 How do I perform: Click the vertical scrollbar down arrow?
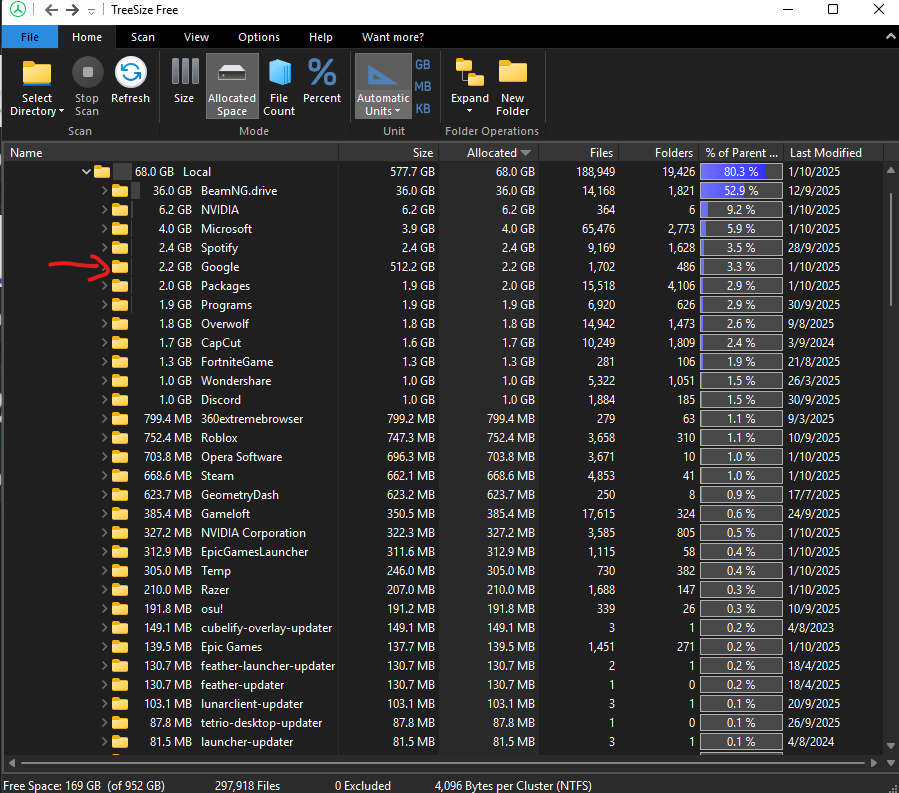tap(890, 745)
